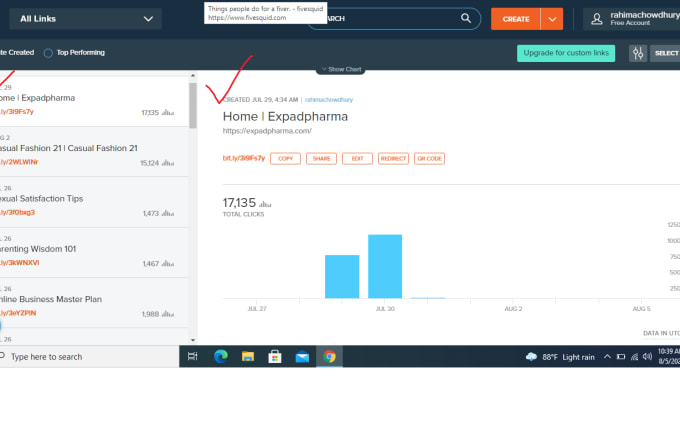Open stats icon for Online Business Master Plan row
Screen dimensions: 680x425
tap(168, 314)
